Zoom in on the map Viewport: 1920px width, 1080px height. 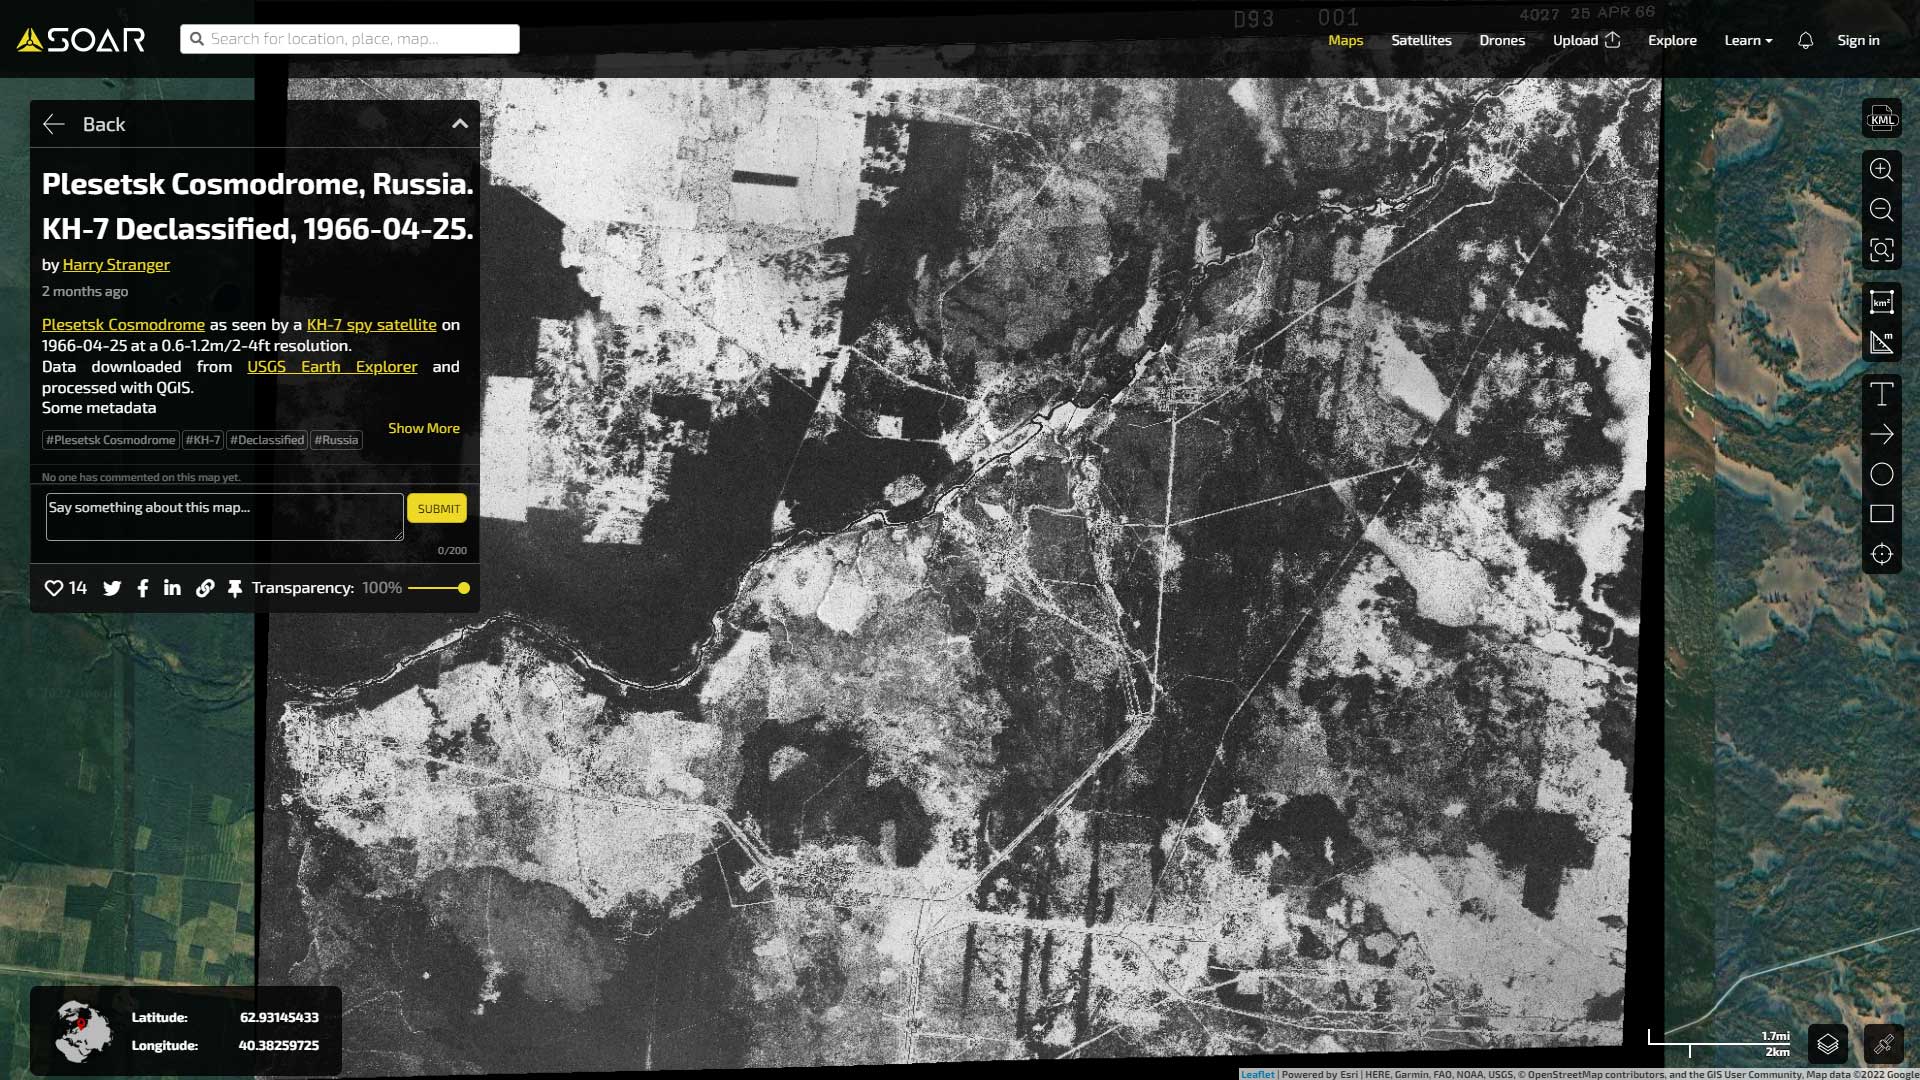[x=1881, y=169]
